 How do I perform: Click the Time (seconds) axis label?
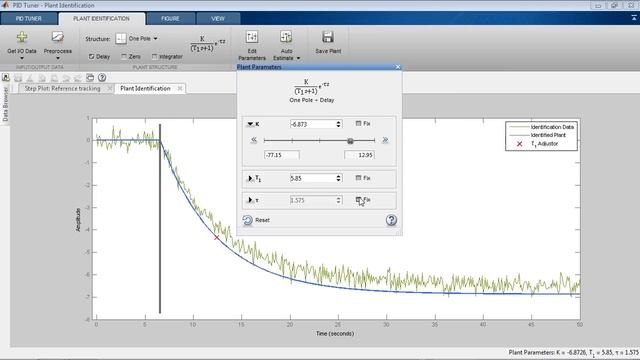335,333
